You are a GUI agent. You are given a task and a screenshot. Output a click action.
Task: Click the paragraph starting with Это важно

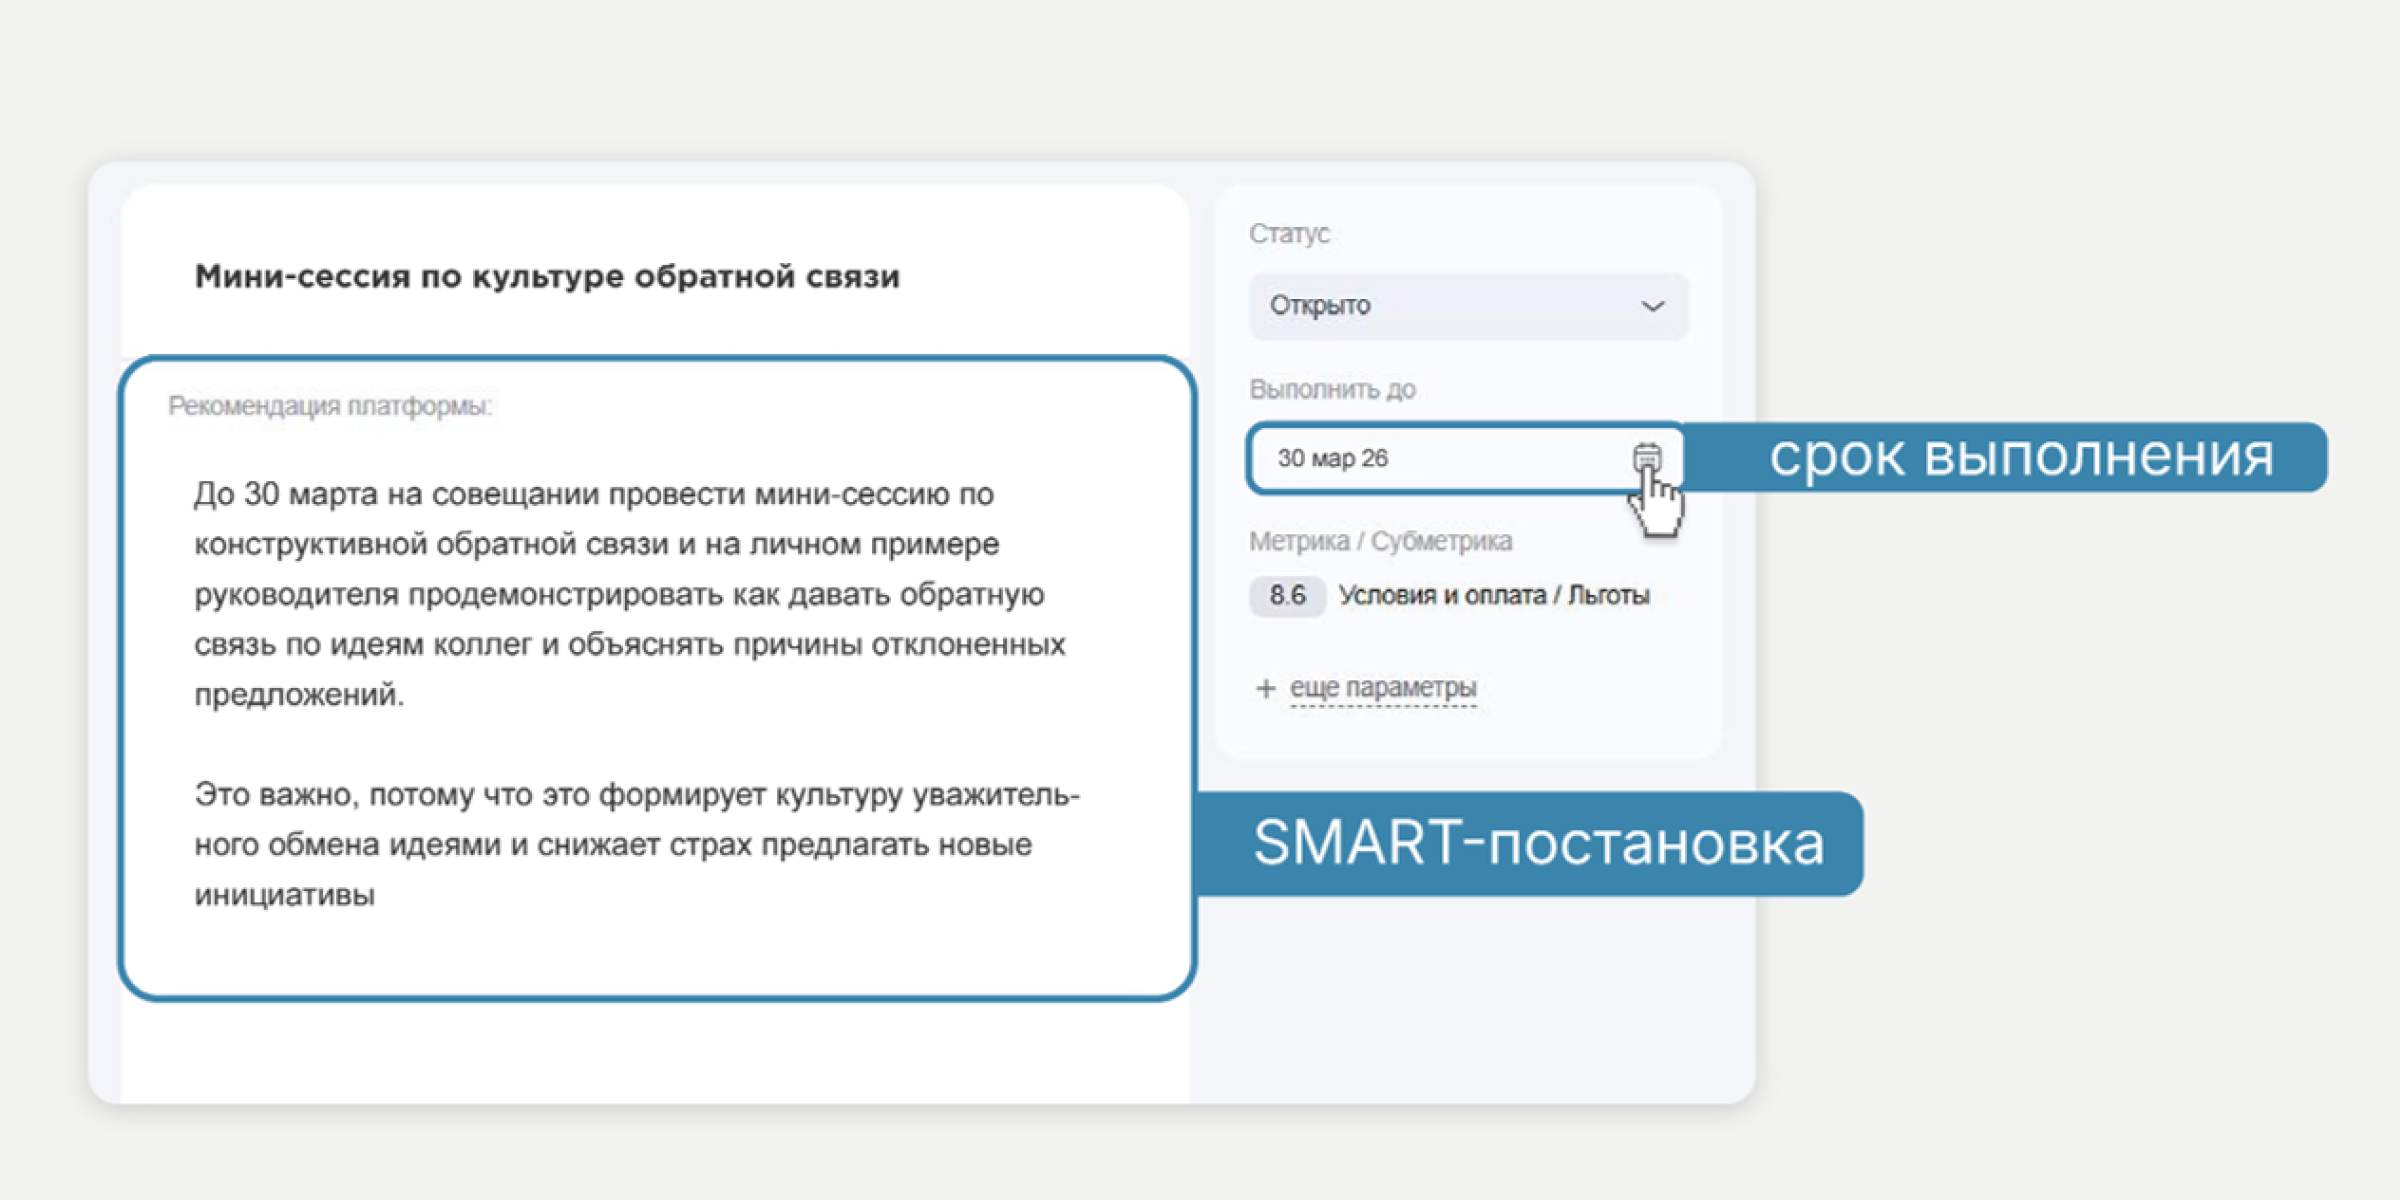coord(637,844)
